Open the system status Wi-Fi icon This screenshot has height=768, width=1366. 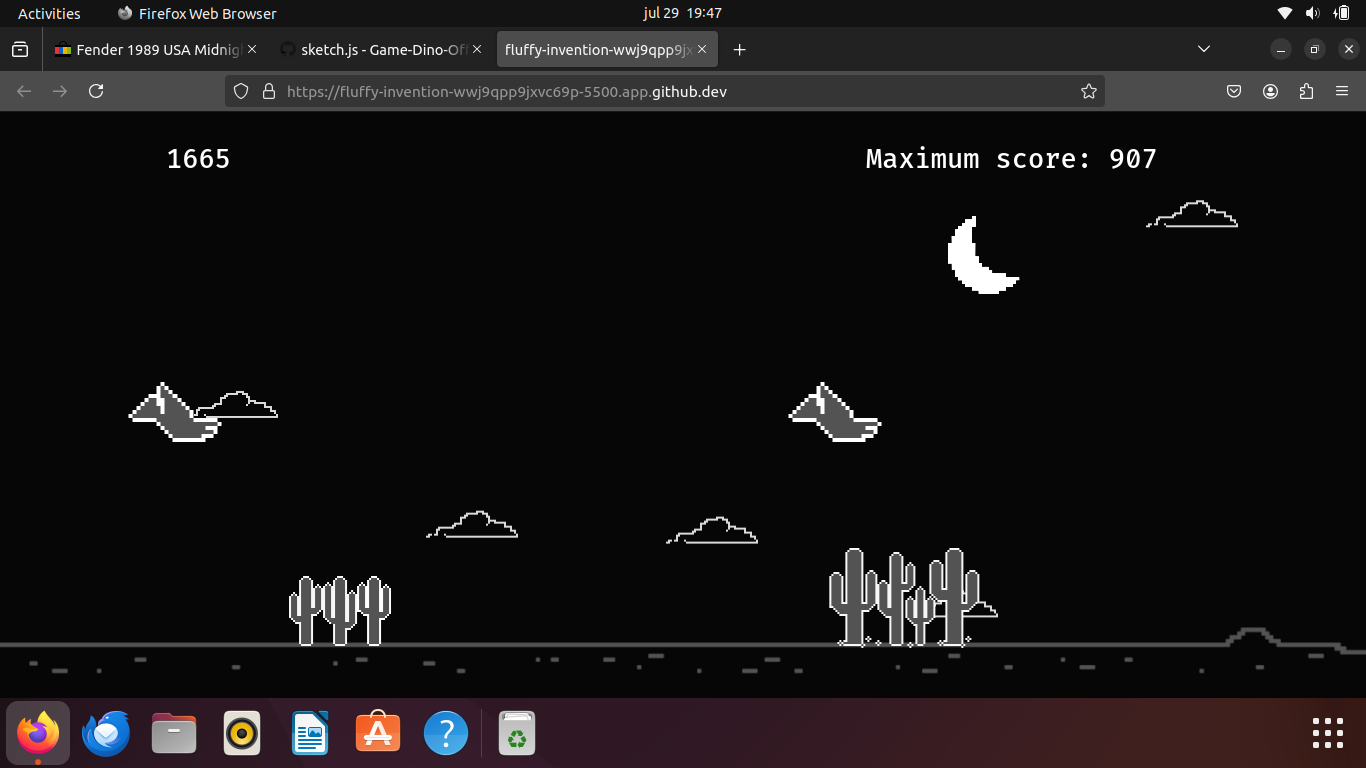click(x=1285, y=13)
